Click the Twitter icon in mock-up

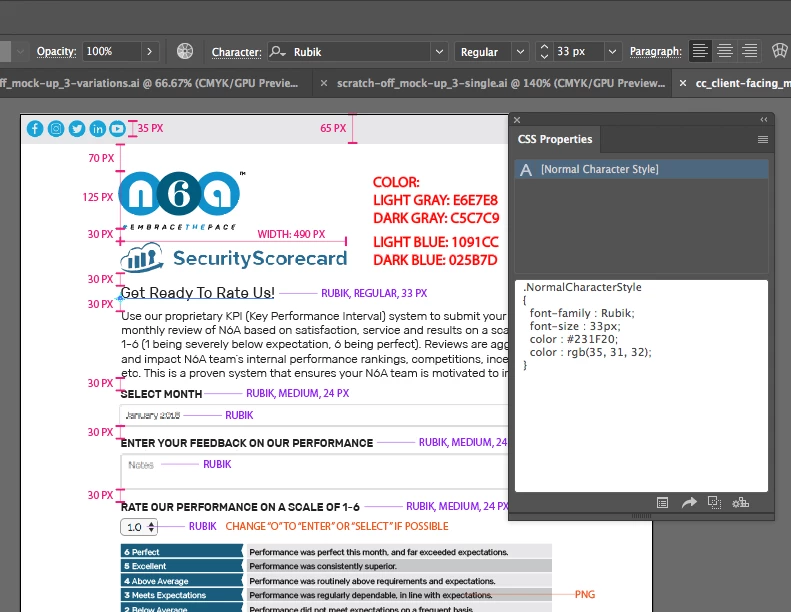click(x=77, y=129)
